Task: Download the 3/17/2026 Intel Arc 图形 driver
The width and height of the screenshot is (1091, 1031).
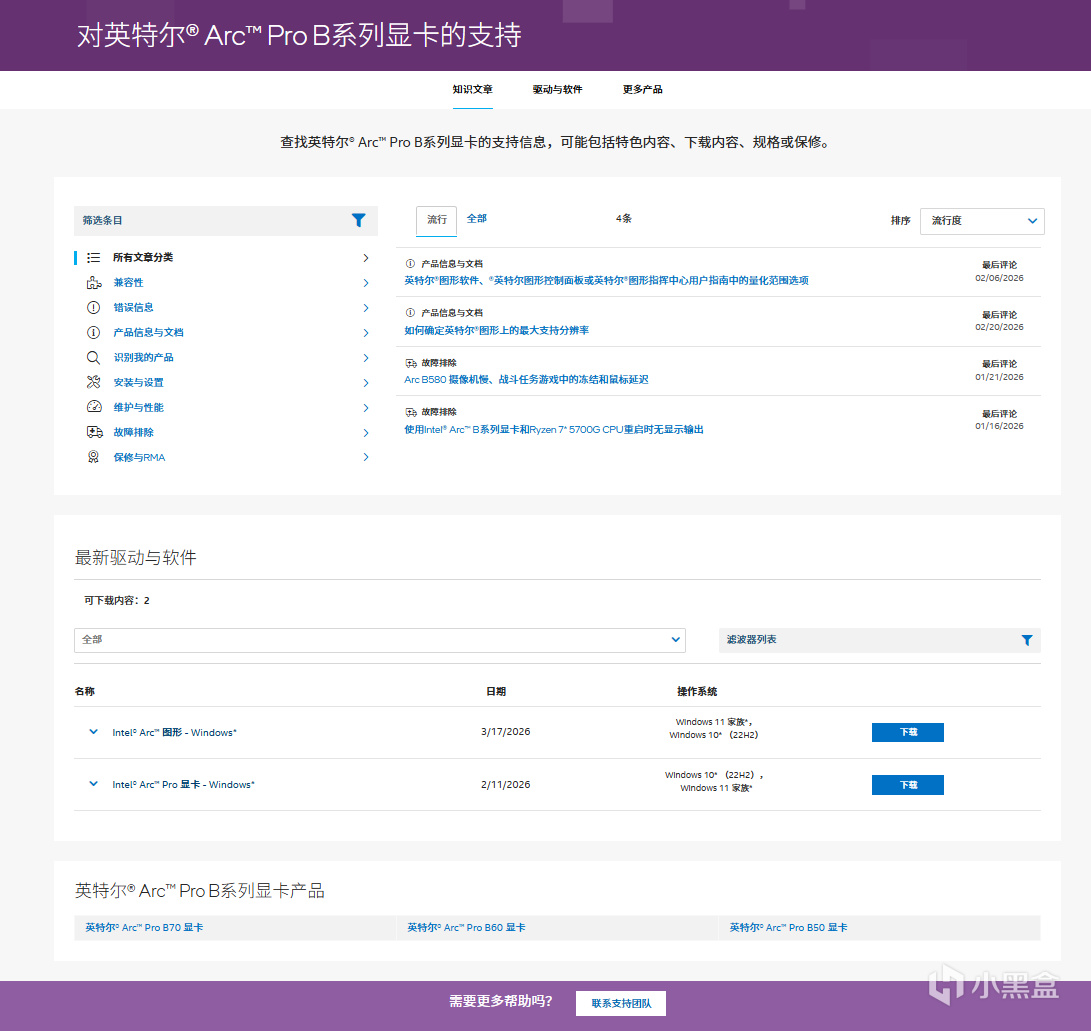Action: [x=907, y=733]
